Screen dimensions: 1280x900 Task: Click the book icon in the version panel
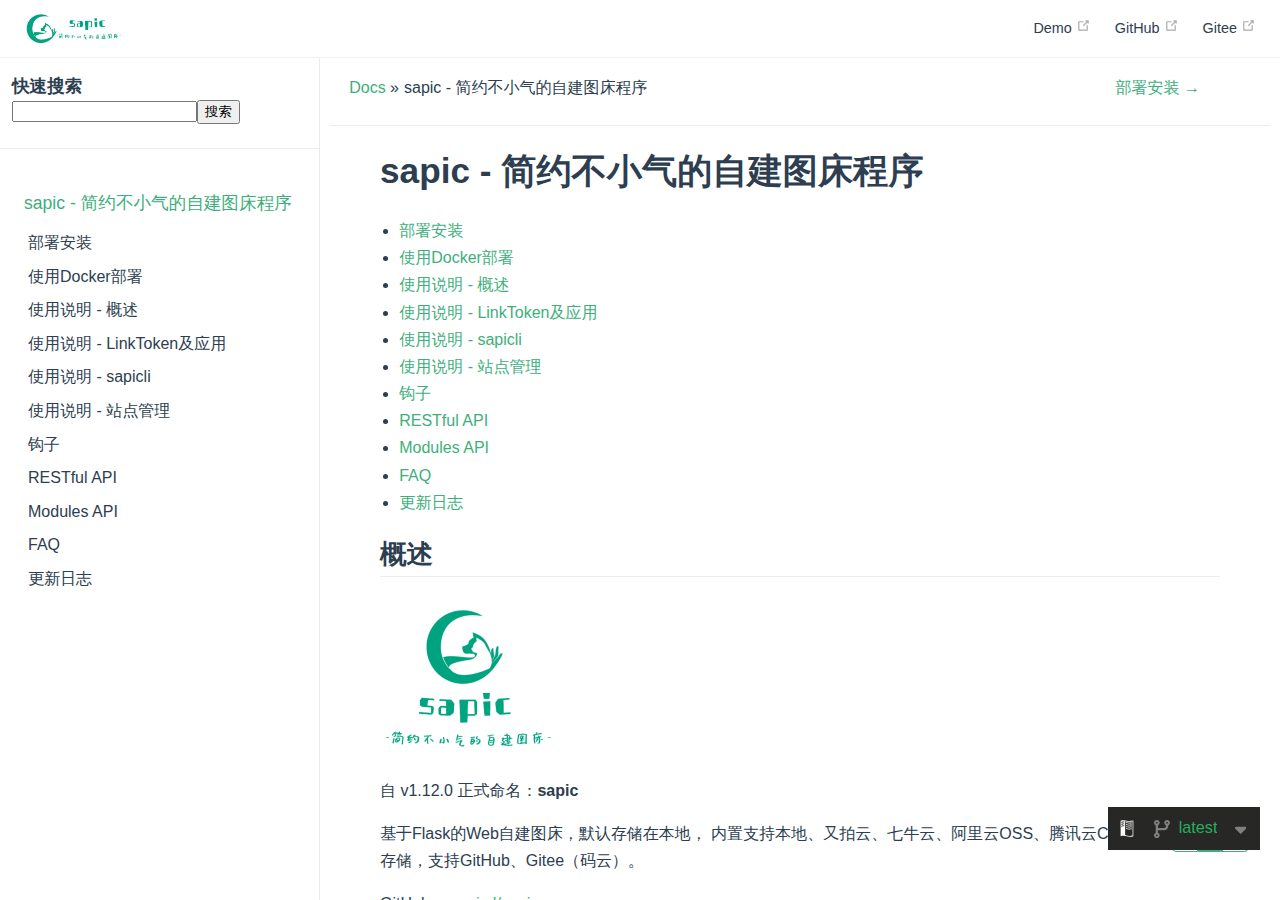[1127, 828]
